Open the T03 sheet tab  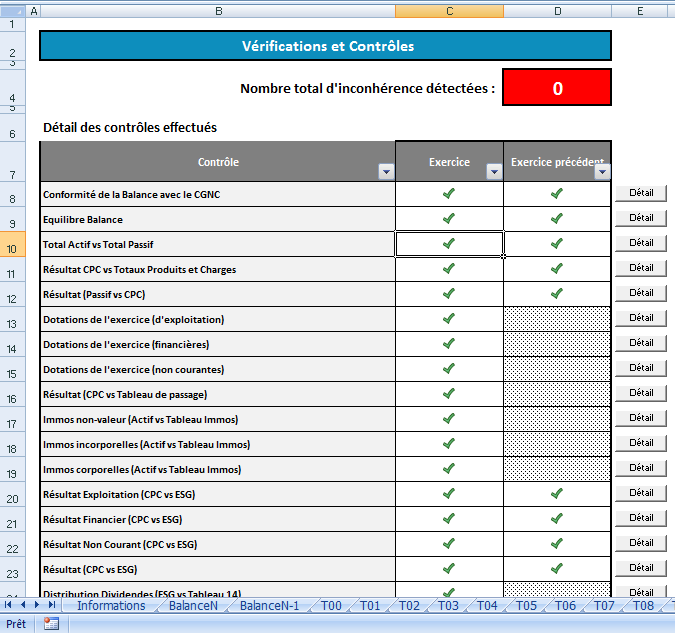pyautogui.click(x=448, y=605)
